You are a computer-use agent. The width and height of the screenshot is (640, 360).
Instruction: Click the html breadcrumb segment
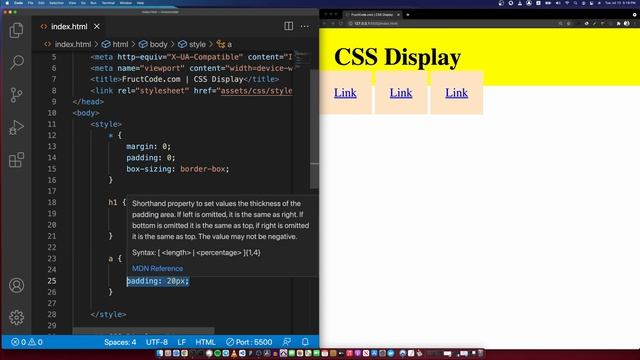pos(115,44)
